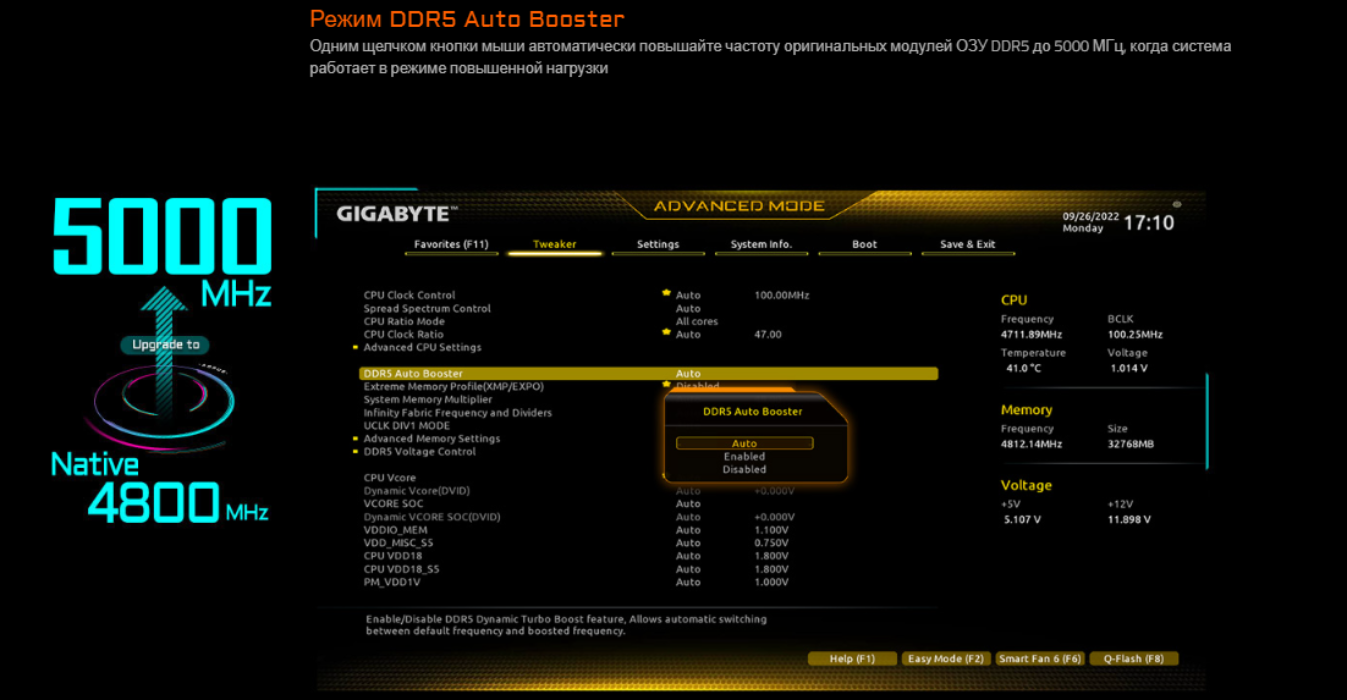Open the Favorites (F11) tab
The width and height of the screenshot is (1347, 700).
click(x=451, y=244)
